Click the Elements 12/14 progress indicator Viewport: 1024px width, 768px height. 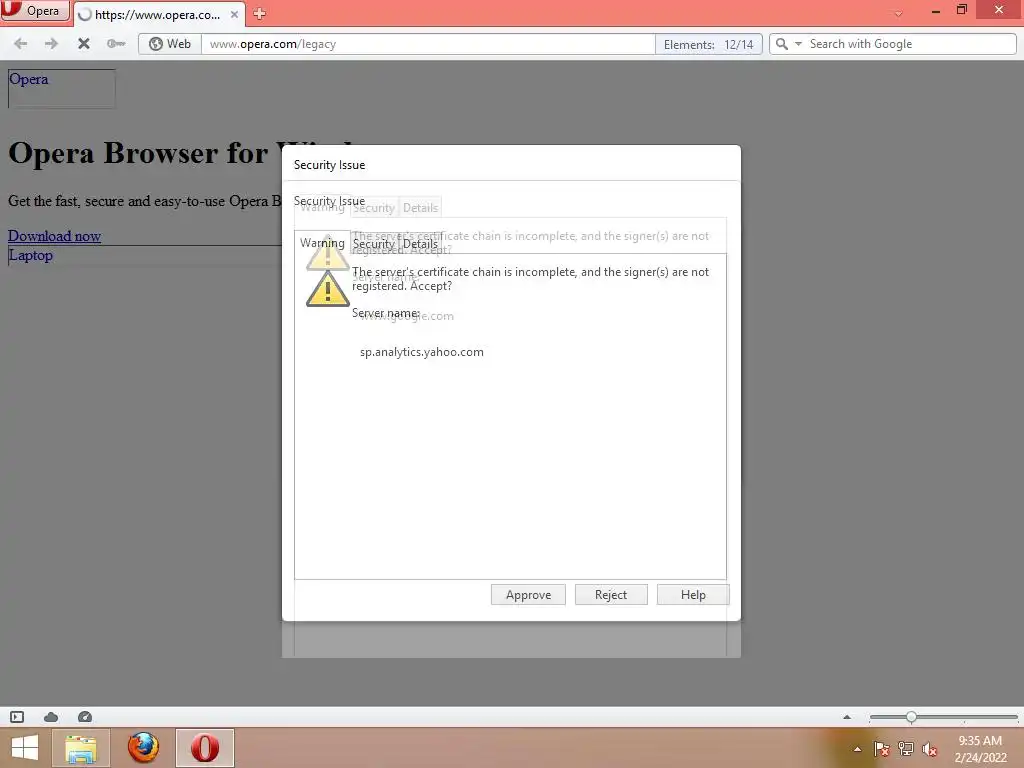pos(709,44)
